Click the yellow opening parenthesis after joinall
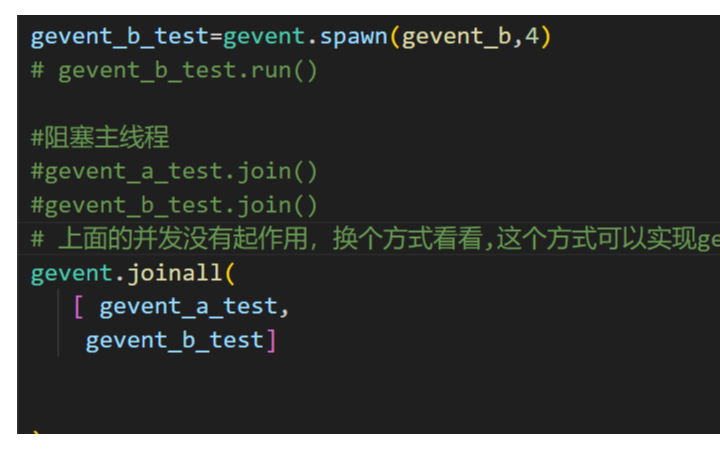 (x=230, y=274)
